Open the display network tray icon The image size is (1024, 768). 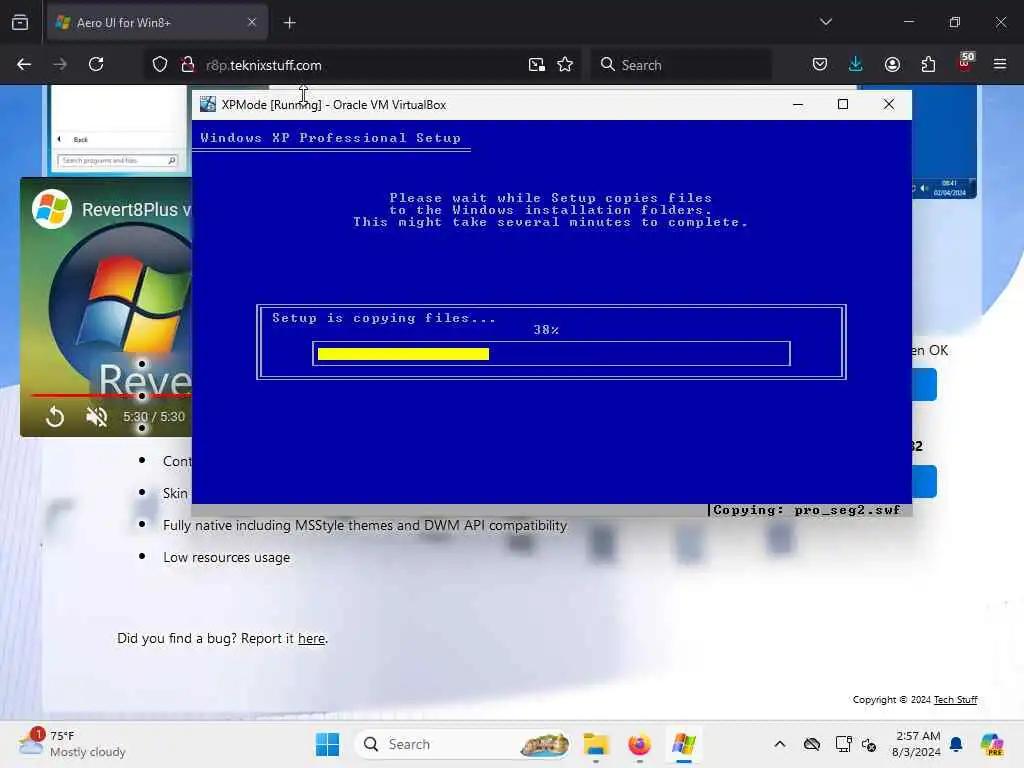[x=843, y=744]
